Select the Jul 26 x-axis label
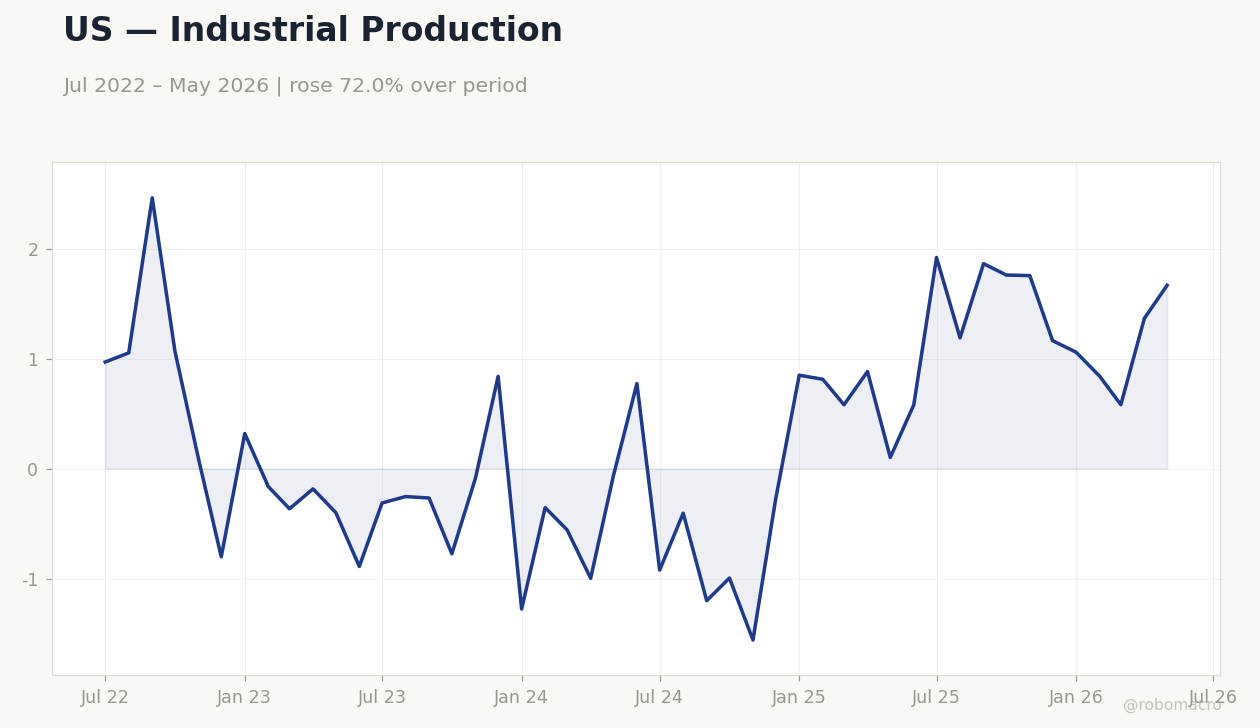 [x=1213, y=698]
